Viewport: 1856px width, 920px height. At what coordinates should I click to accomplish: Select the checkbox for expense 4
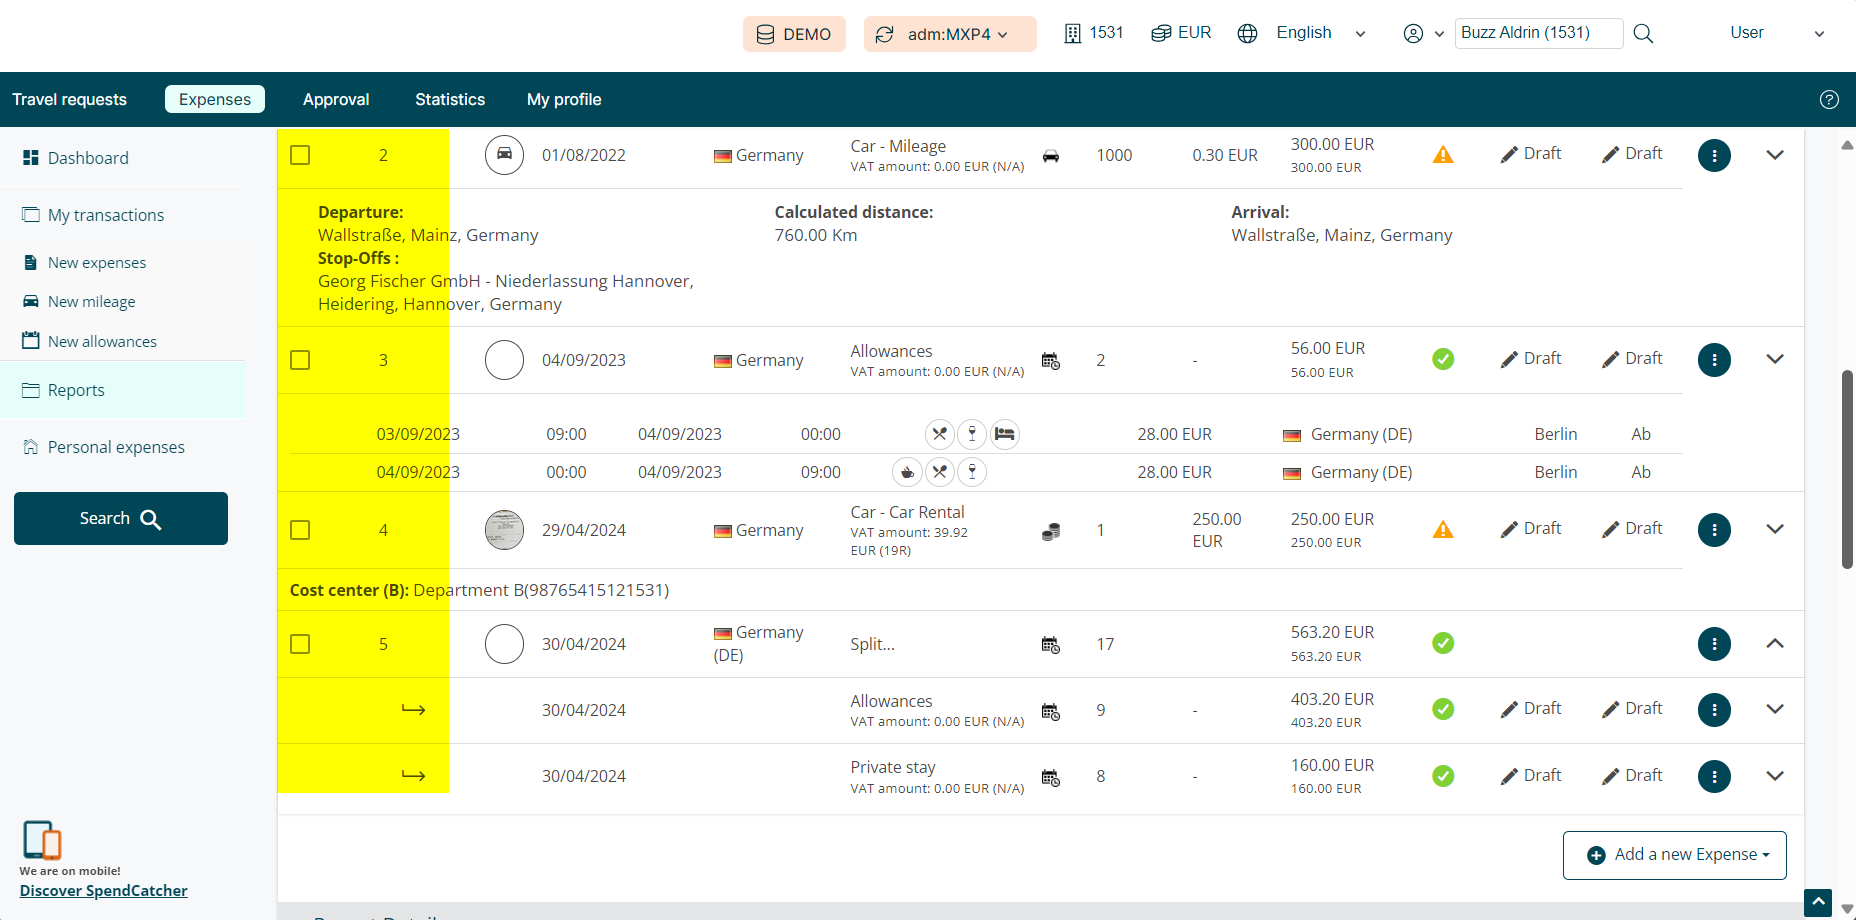(x=300, y=530)
